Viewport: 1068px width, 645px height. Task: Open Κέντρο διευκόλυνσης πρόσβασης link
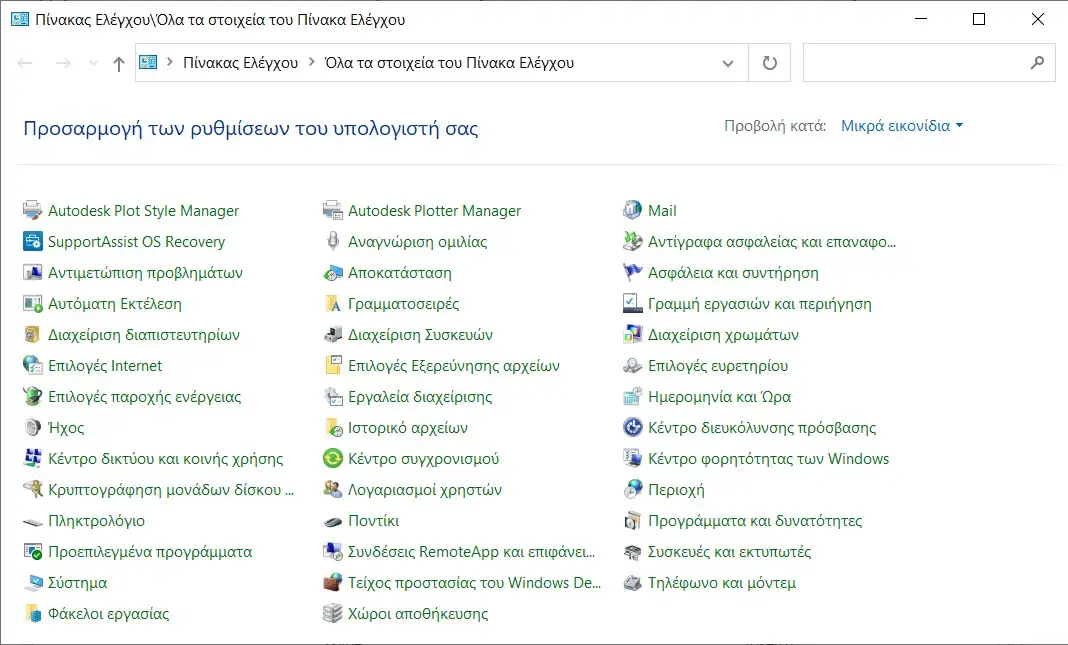[x=761, y=428]
